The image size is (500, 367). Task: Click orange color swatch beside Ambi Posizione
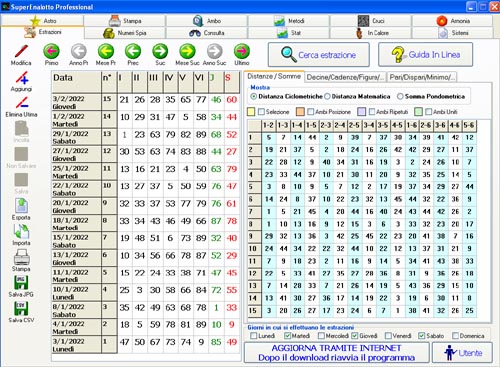300,112
